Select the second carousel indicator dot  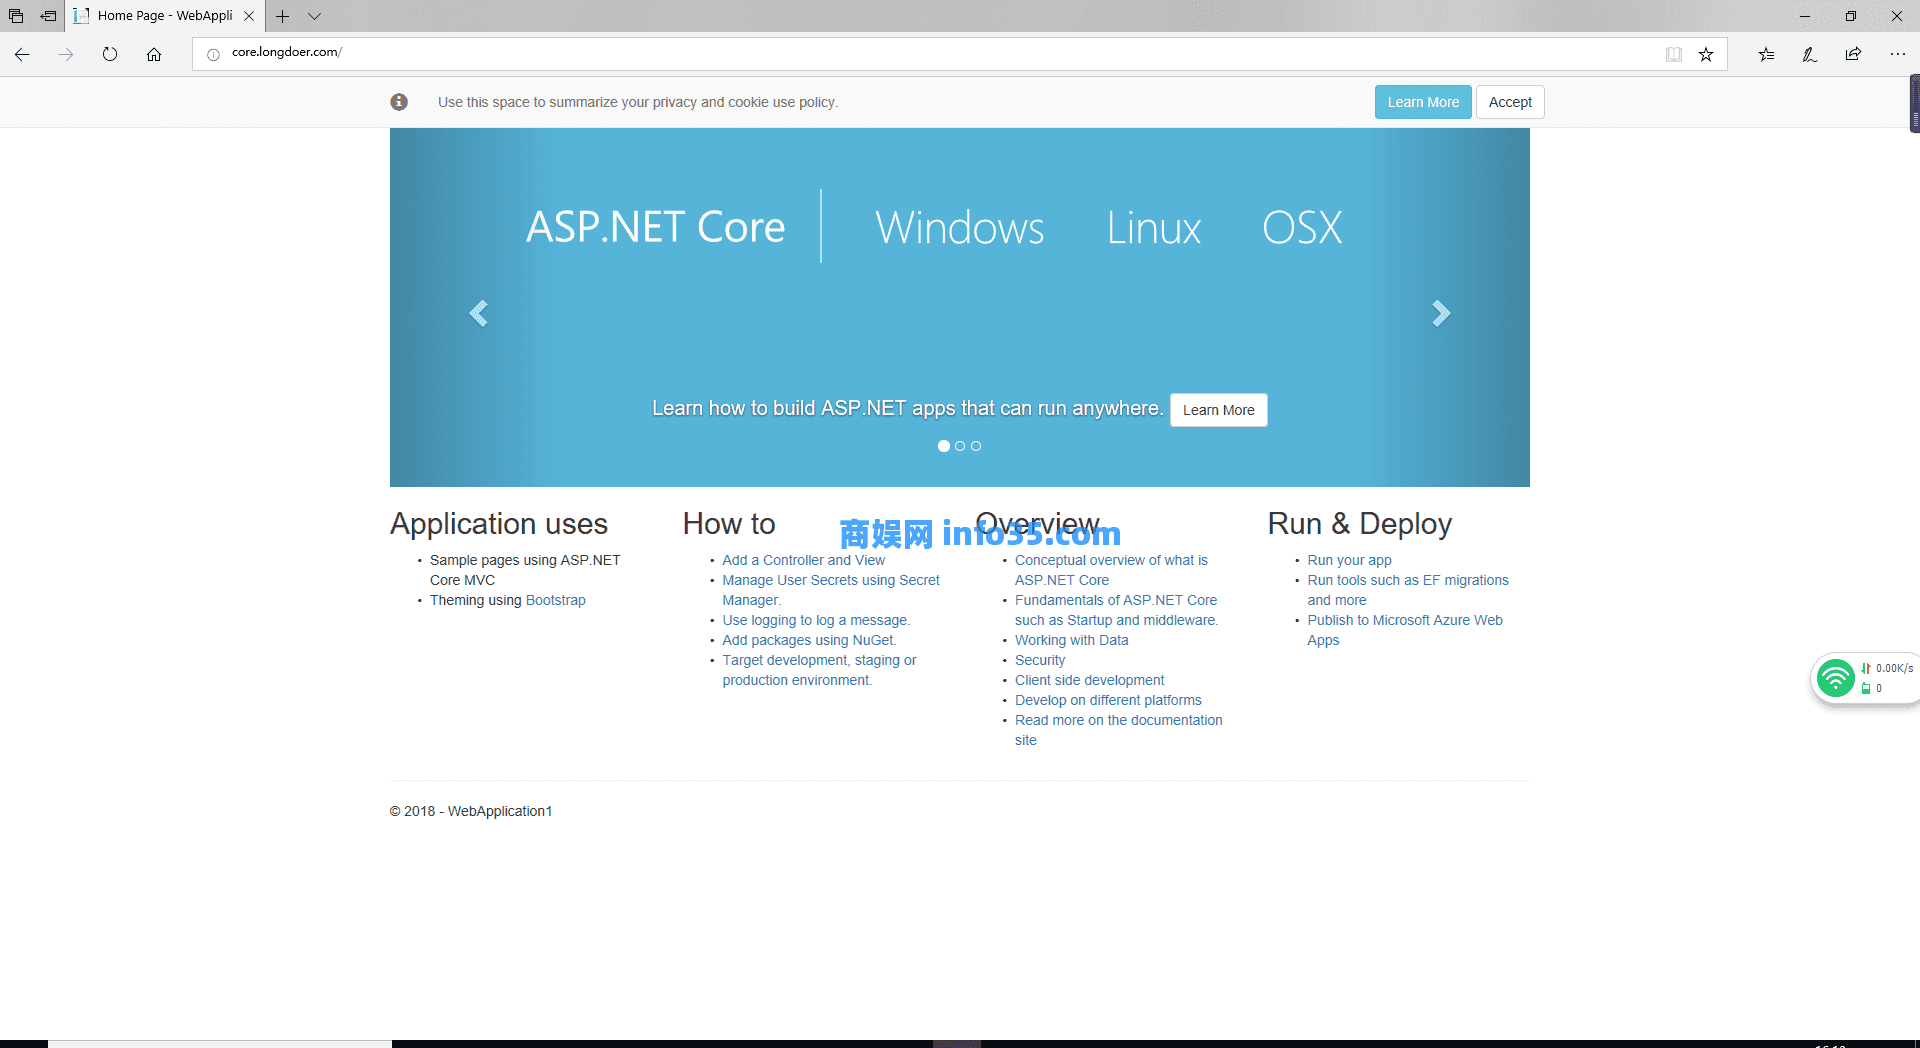click(x=960, y=446)
